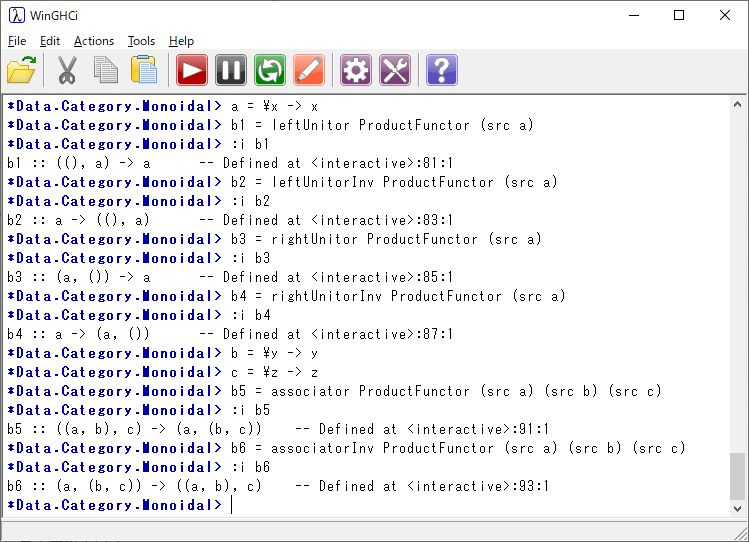Run the program with red play icon
This screenshot has height=542, width=749.
point(192,70)
